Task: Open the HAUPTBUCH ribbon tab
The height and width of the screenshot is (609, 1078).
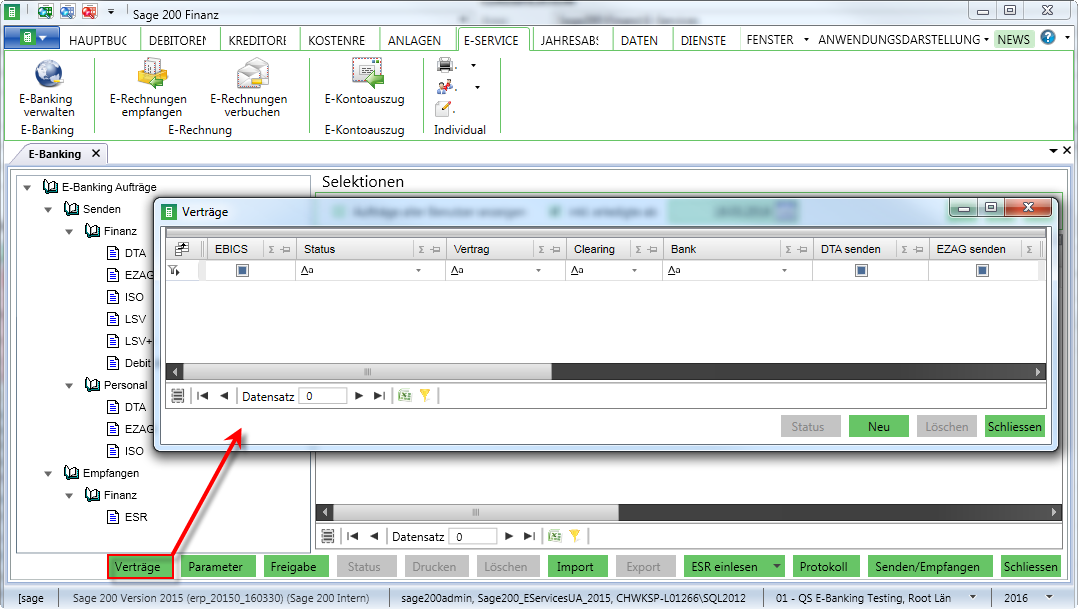Action: (x=98, y=40)
